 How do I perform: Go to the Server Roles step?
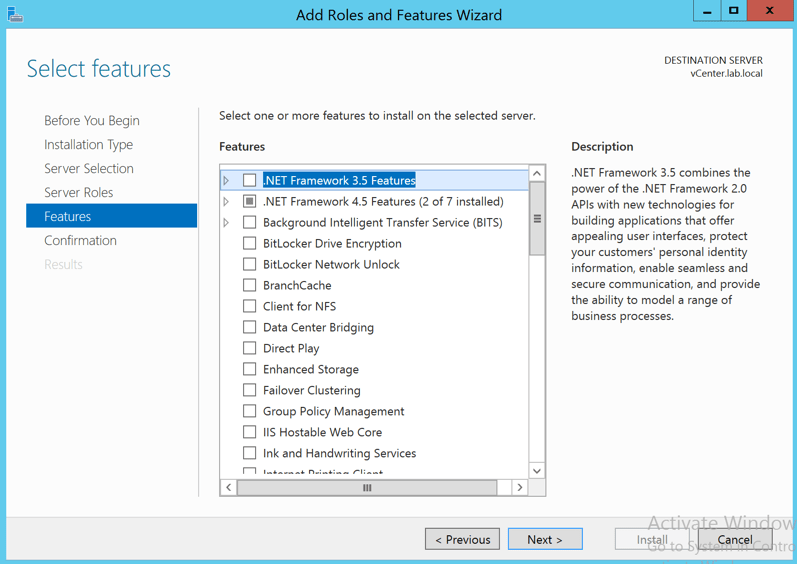pyautogui.click(x=78, y=193)
